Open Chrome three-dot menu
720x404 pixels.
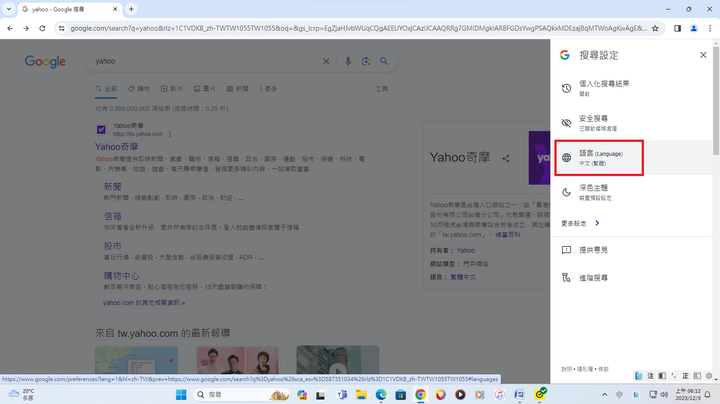click(710, 28)
